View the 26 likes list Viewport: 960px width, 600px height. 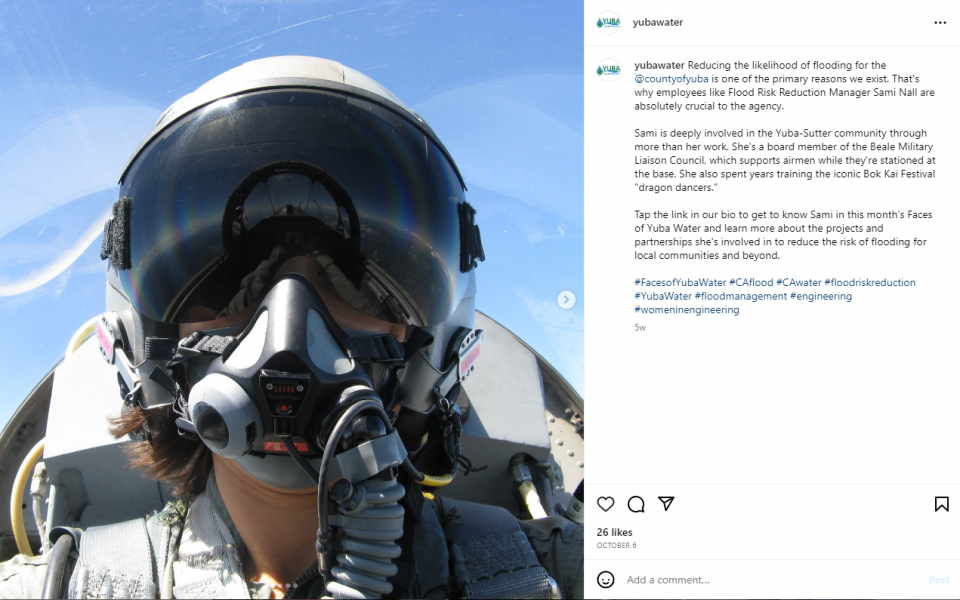[615, 532]
